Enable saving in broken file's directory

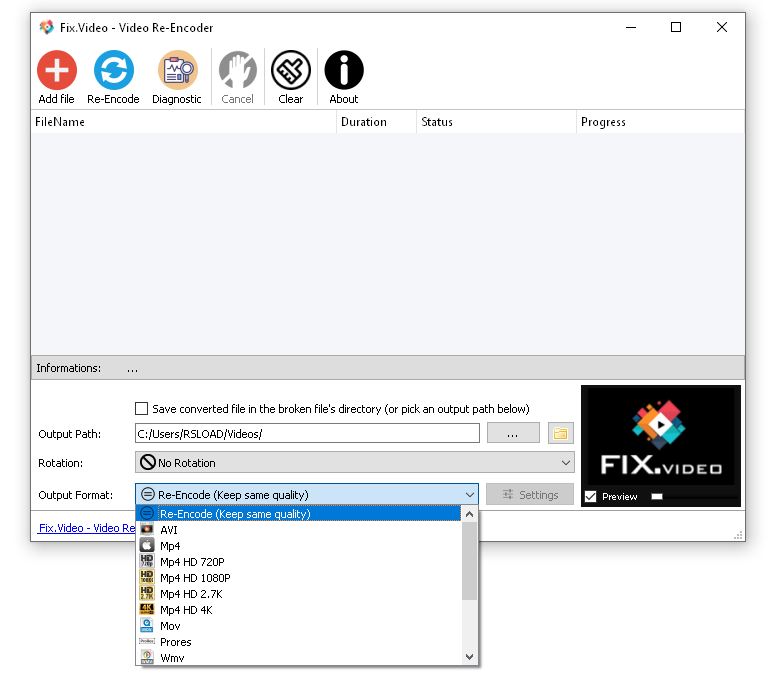tap(142, 408)
